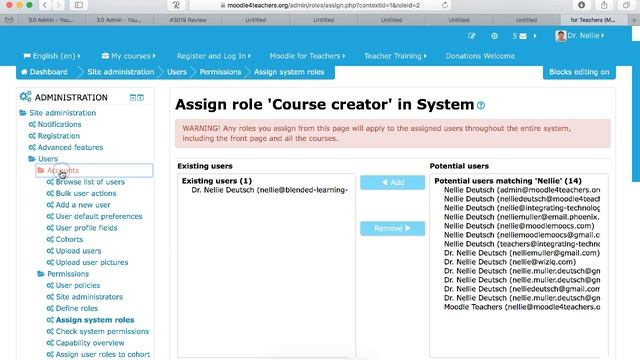
Task: Go to Site administration breadcrumb
Action: pyautogui.click(x=120, y=72)
